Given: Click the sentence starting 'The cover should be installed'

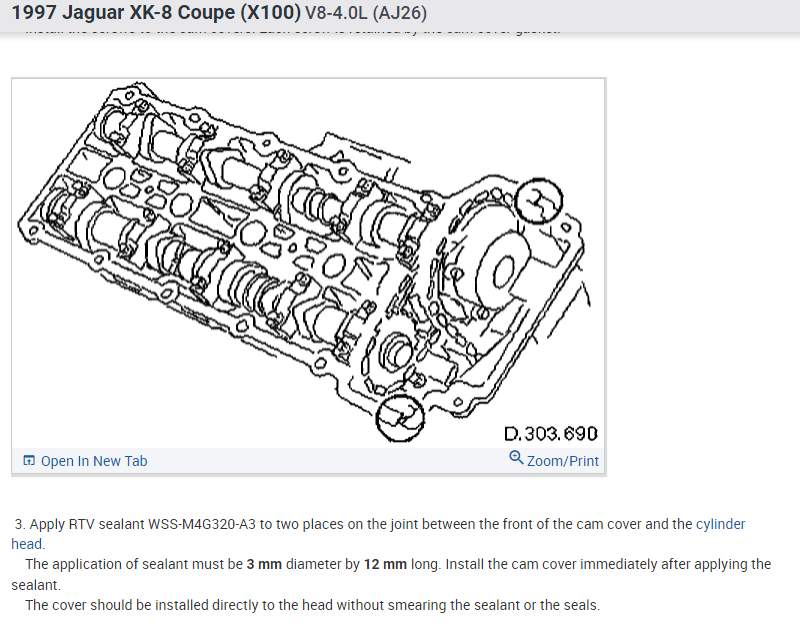Looking at the screenshot, I should [x=313, y=605].
